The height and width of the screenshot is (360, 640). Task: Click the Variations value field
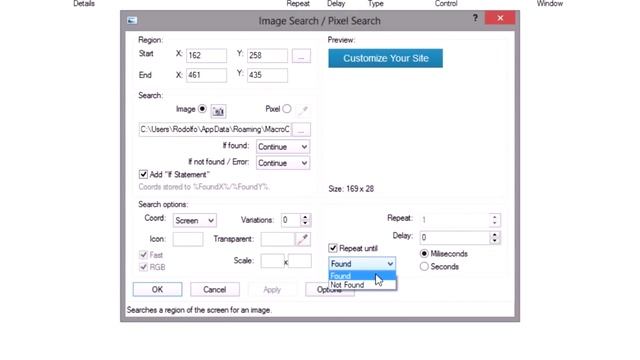pos(291,220)
